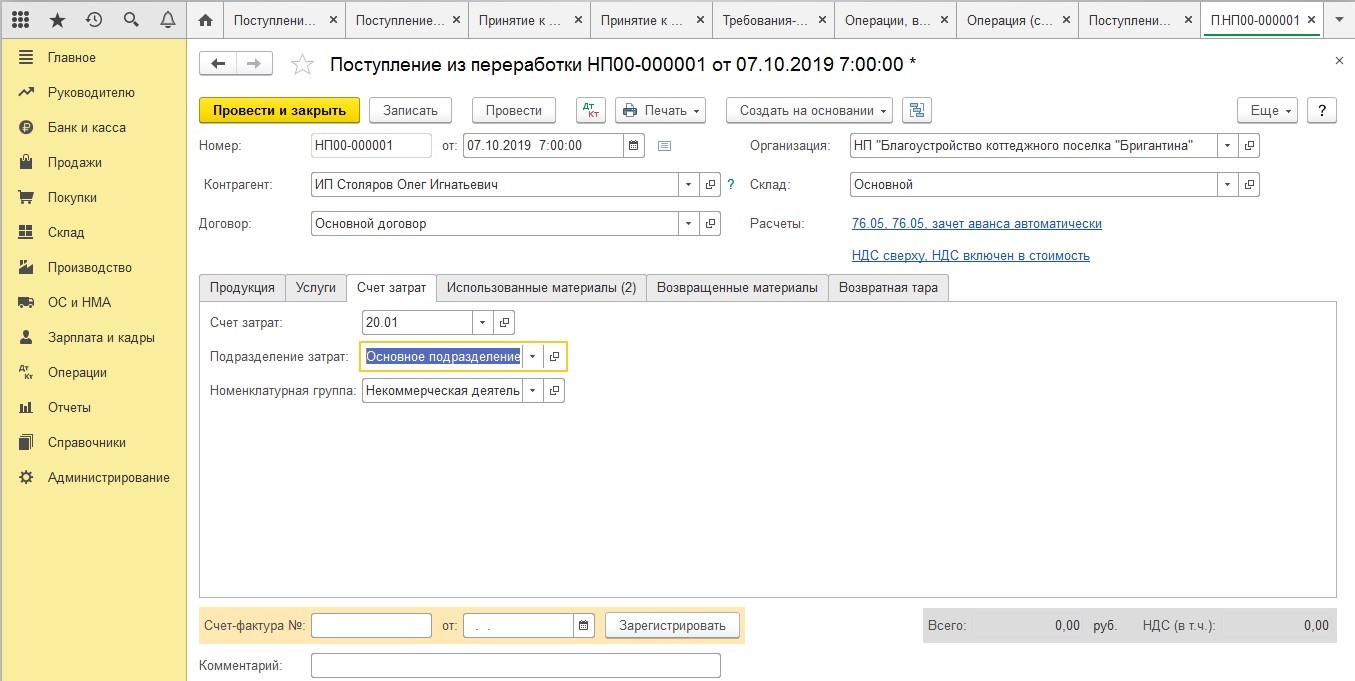Switch to Использованные материалы (2) tab
1355x681 pixels.
(541, 288)
